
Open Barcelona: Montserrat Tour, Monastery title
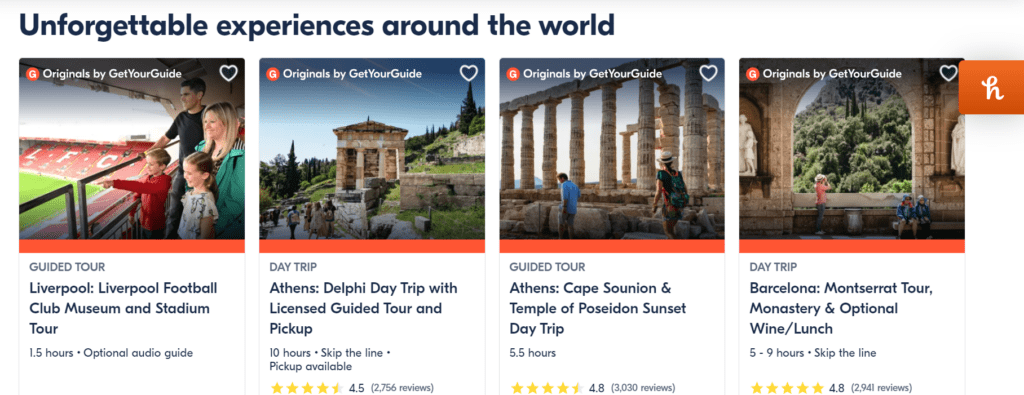842,308
